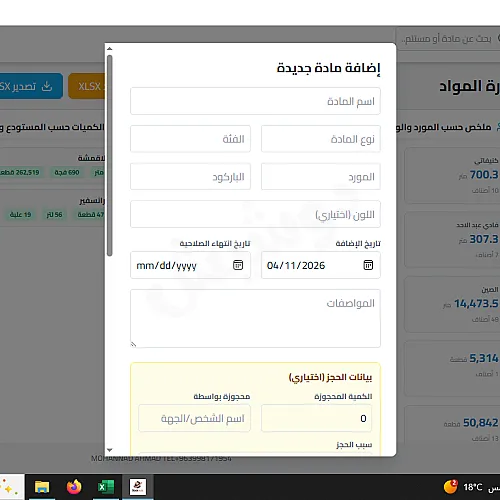Launch Firefox from the taskbar
The height and width of the screenshot is (500, 500).
coord(74,487)
